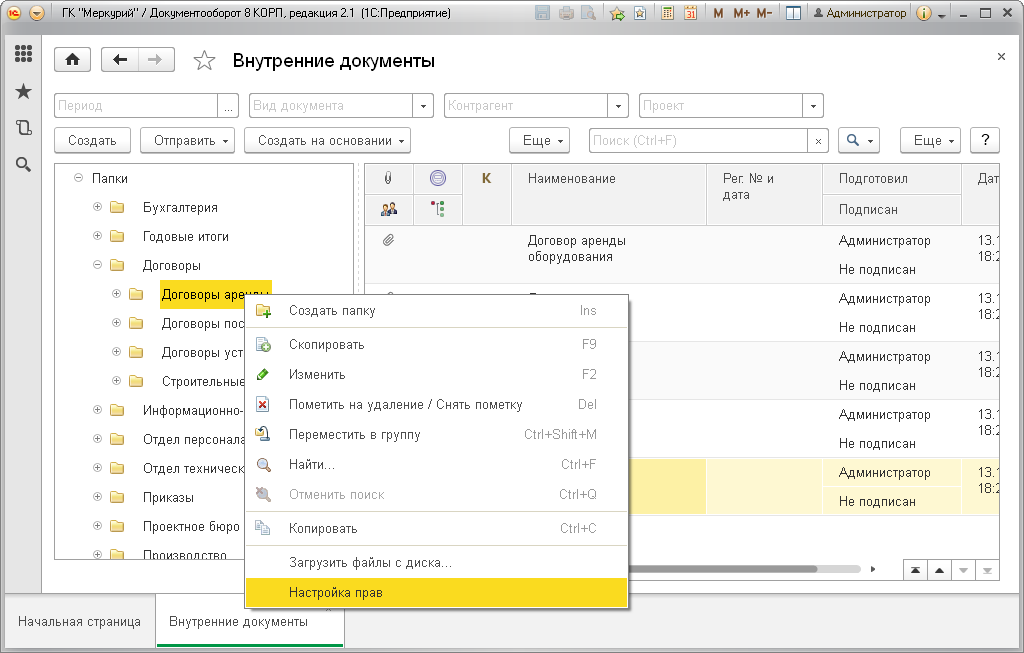The image size is (1024, 653).
Task: Open the info icon in title bar
Action: coord(923,13)
